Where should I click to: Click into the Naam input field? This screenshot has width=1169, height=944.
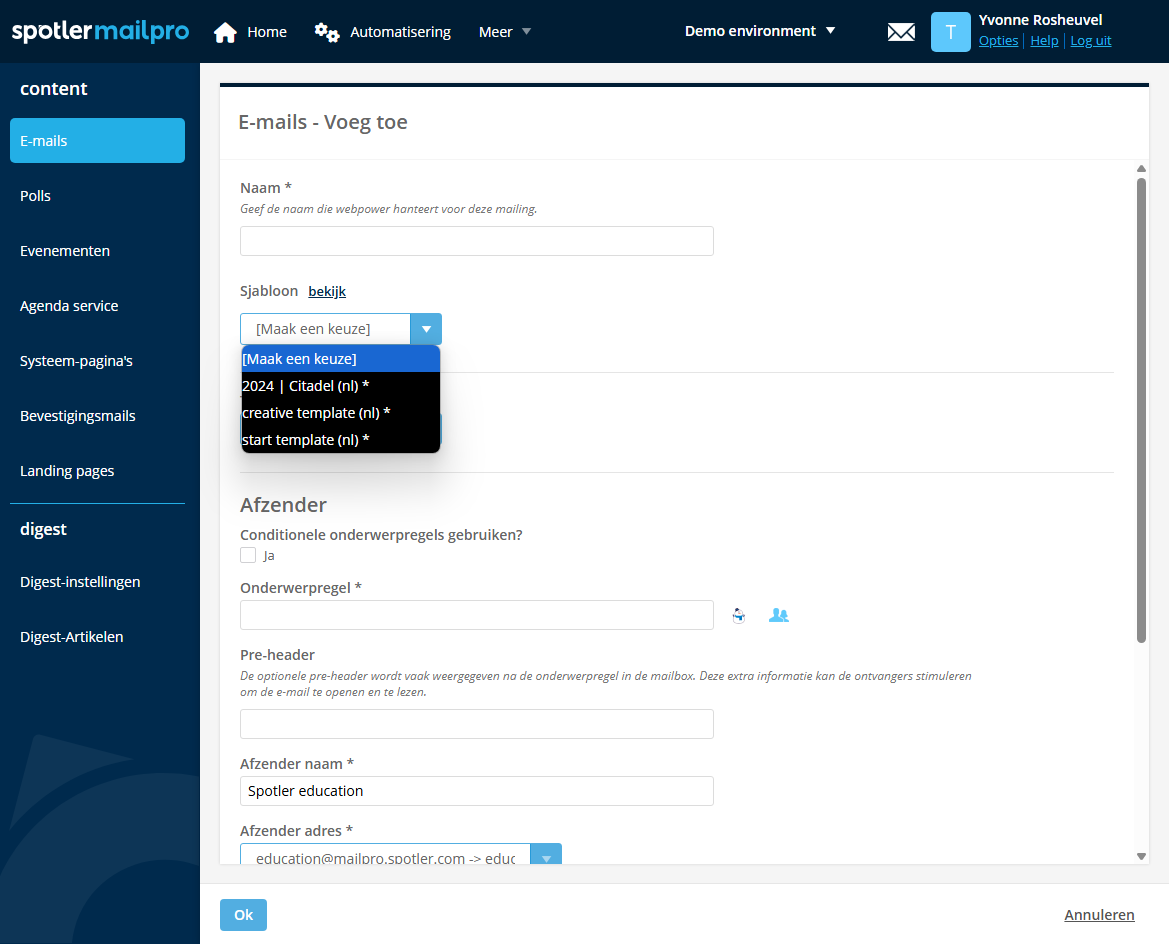(x=476, y=241)
